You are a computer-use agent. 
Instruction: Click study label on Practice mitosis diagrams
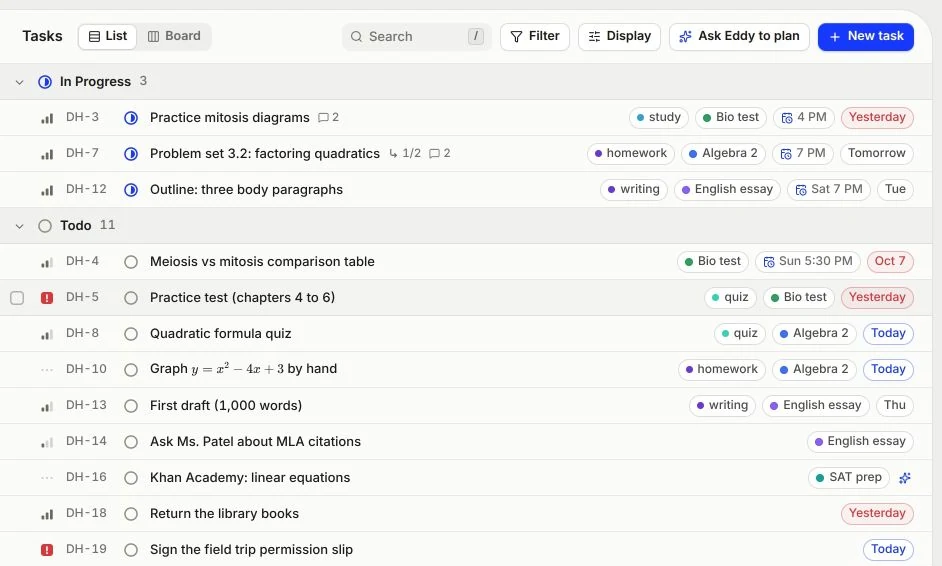point(658,117)
